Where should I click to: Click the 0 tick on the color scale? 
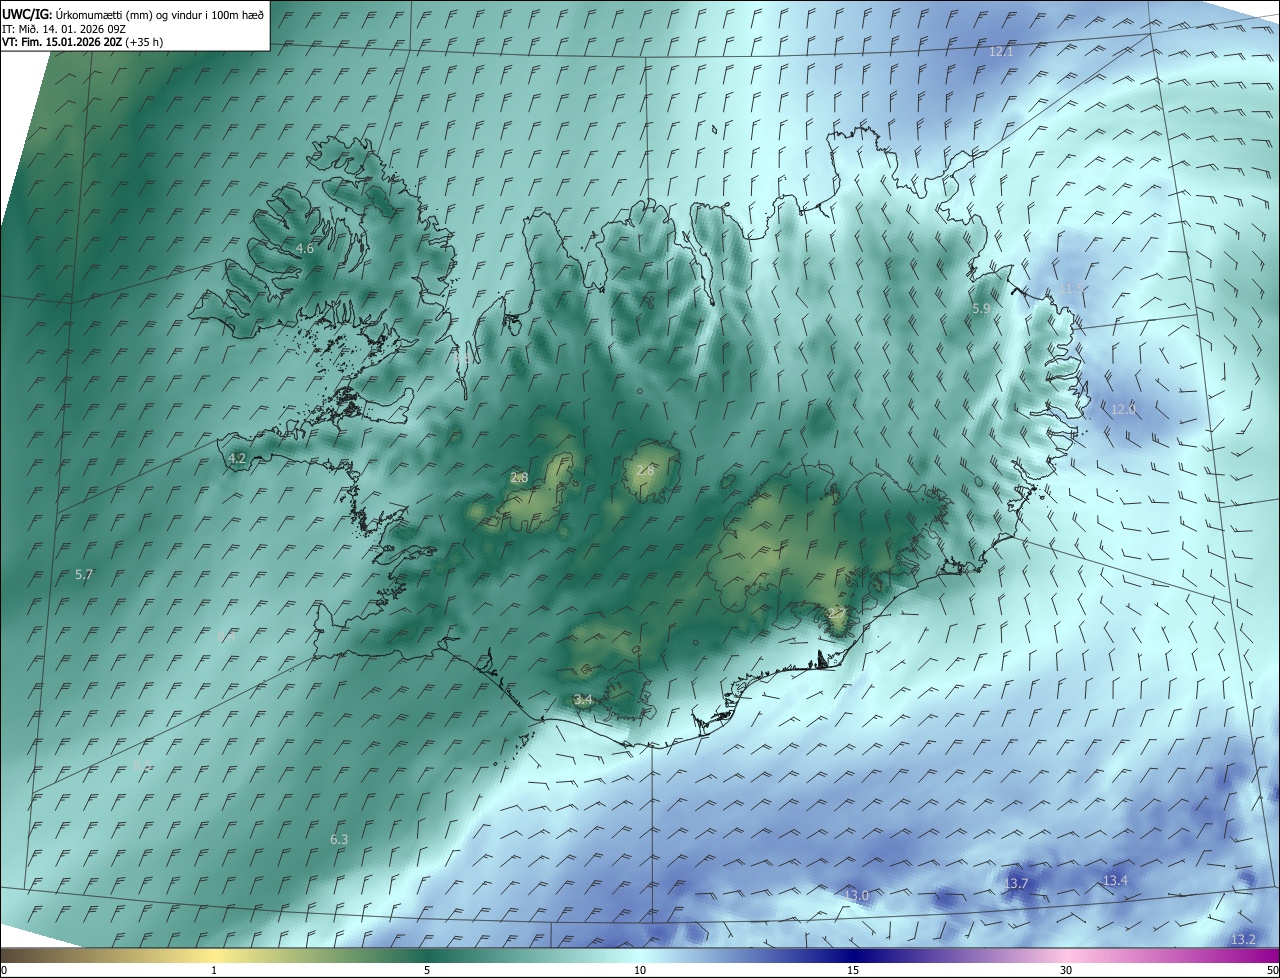click(x=4, y=970)
